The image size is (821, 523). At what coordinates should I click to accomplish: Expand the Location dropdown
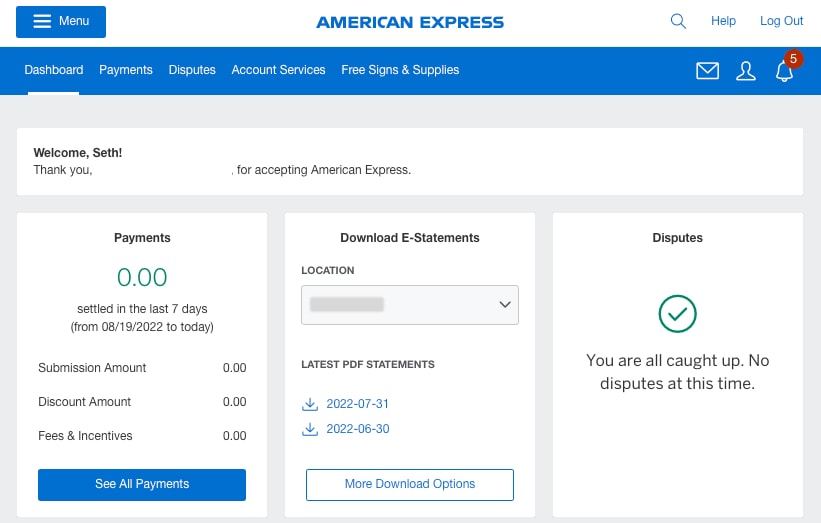pyautogui.click(x=410, y=305)
